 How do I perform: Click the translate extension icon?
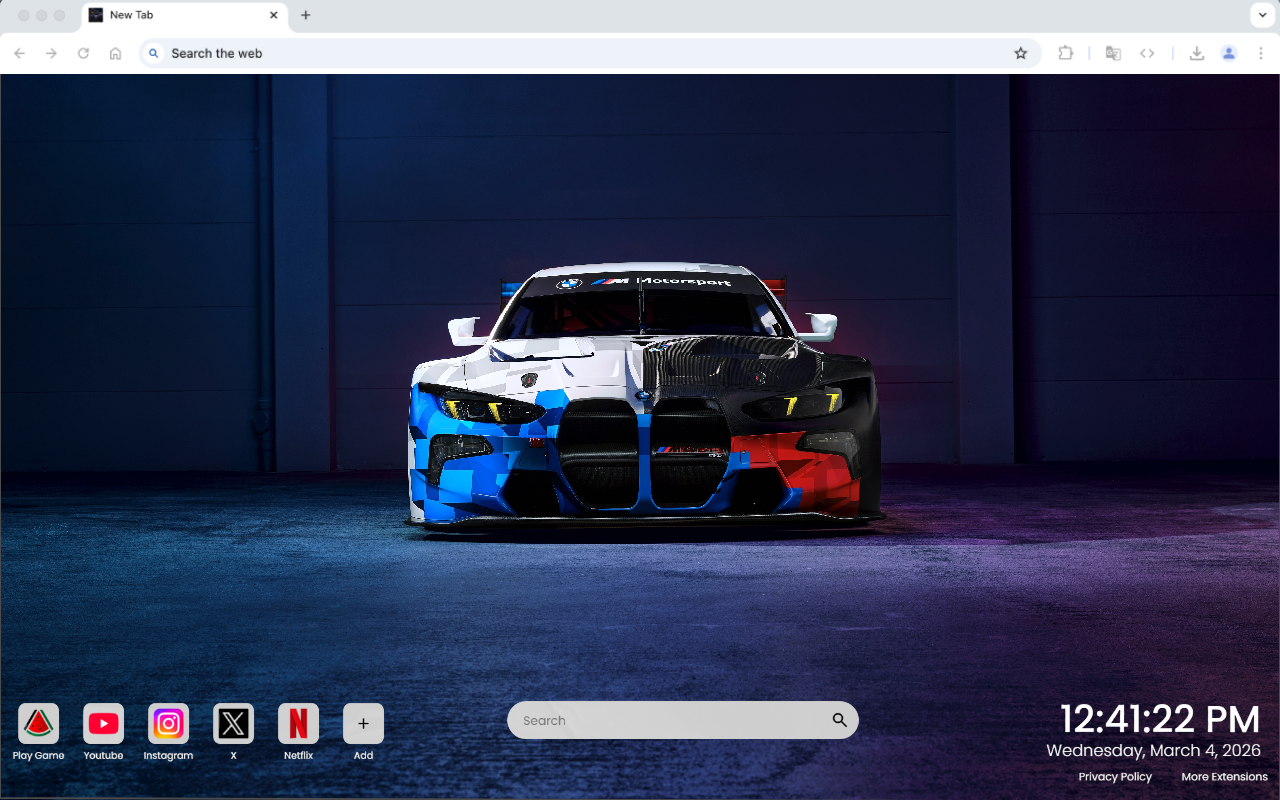(x=1113, y=53)
